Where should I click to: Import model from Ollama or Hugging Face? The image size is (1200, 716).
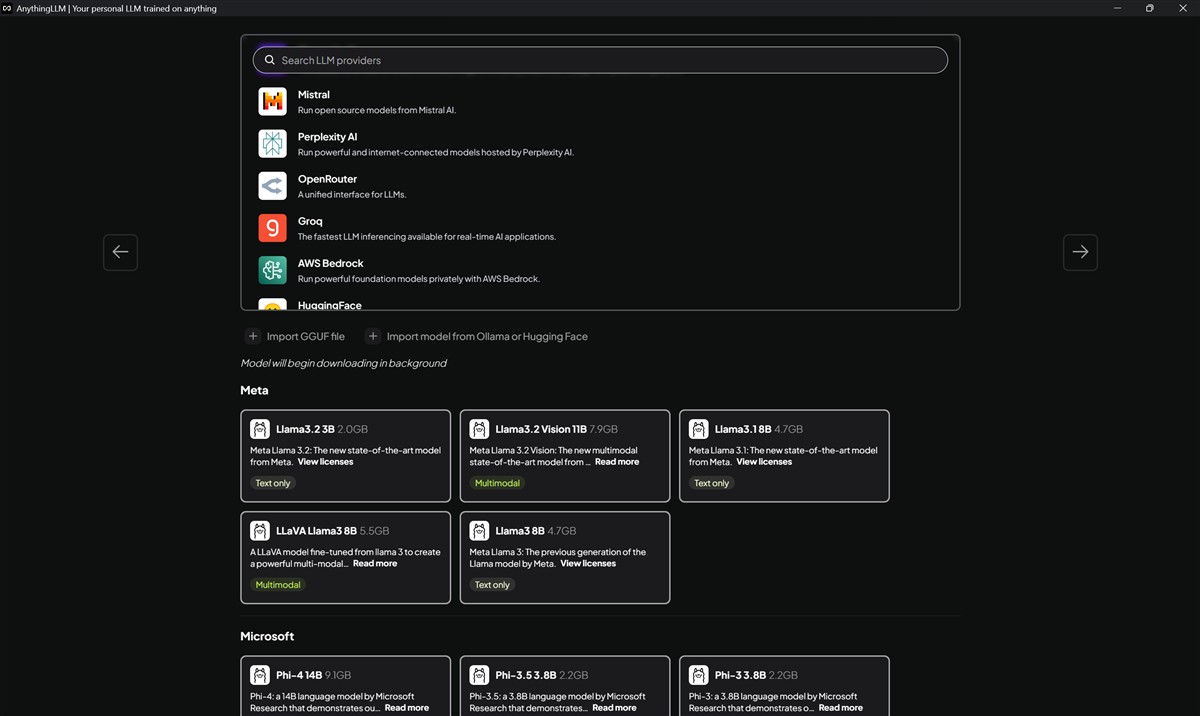coord(486,337)
